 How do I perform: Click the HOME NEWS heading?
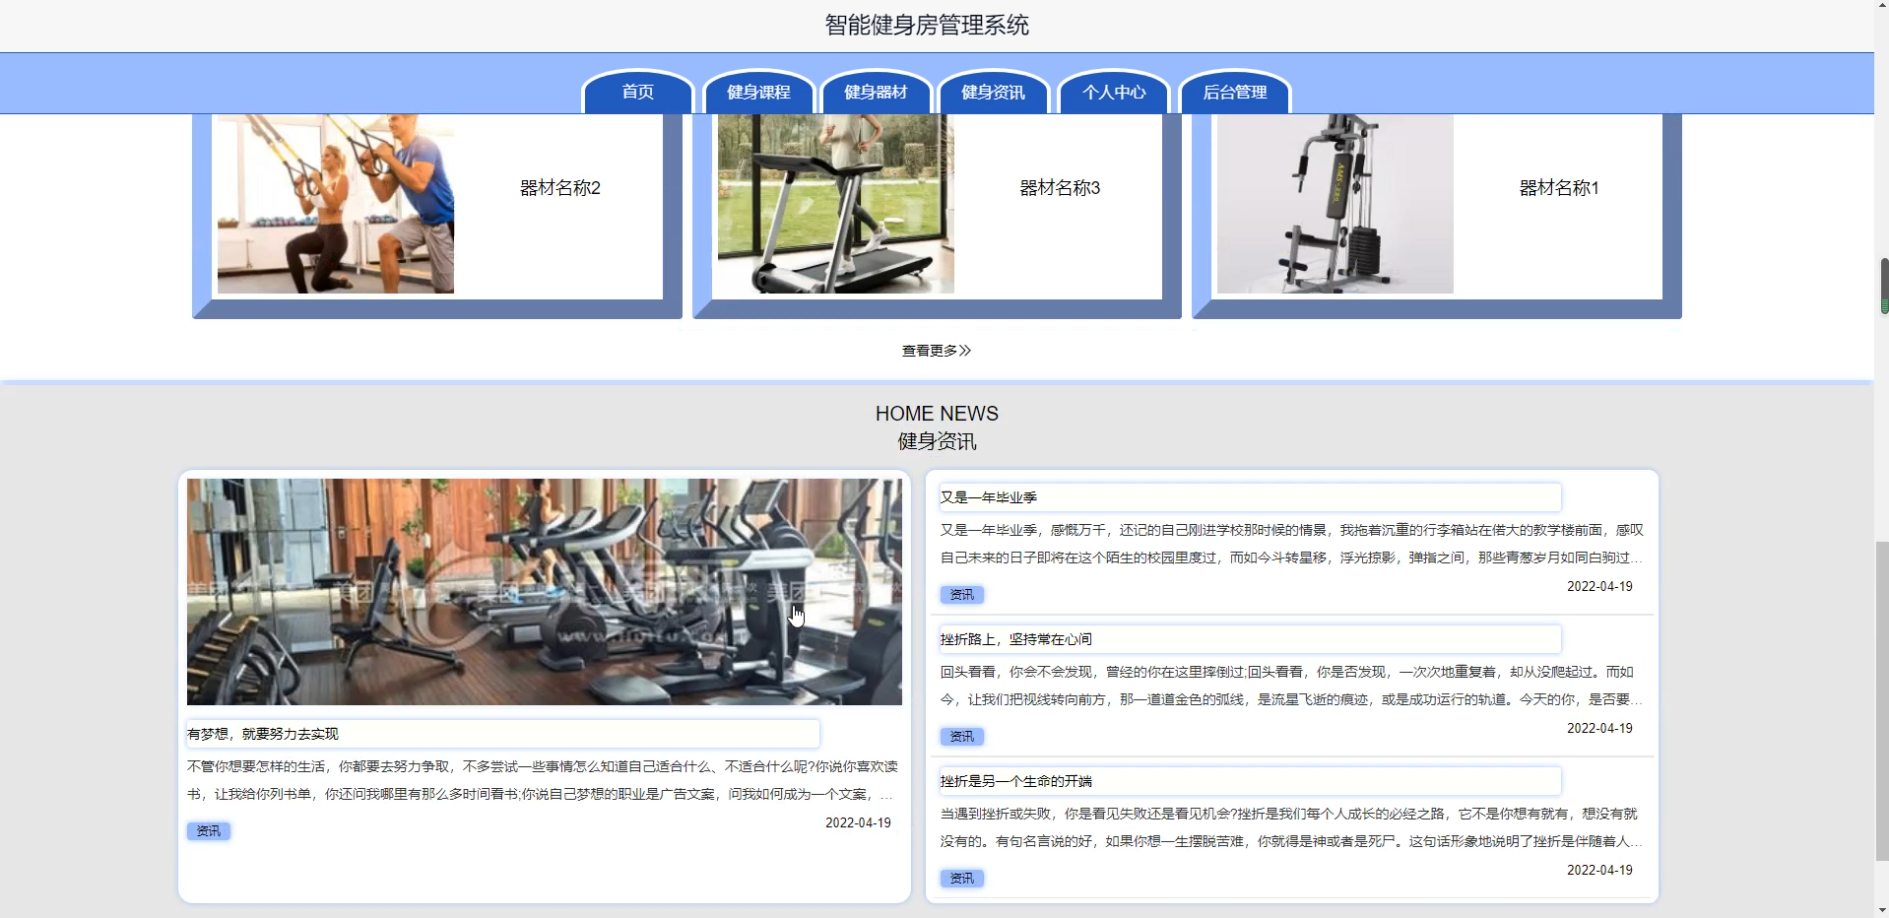pyautogui.click(x=937, y=414)
